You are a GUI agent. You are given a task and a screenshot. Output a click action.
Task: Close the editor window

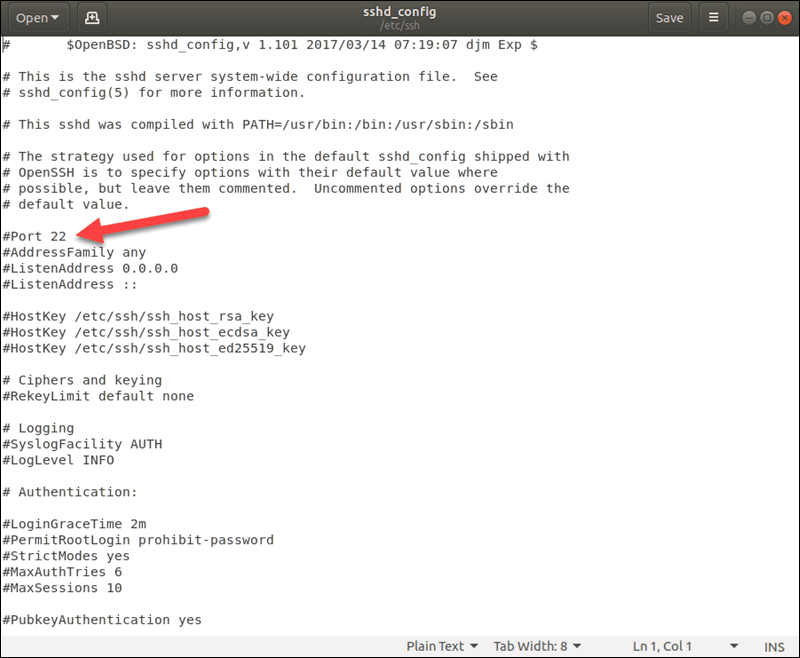783,17
